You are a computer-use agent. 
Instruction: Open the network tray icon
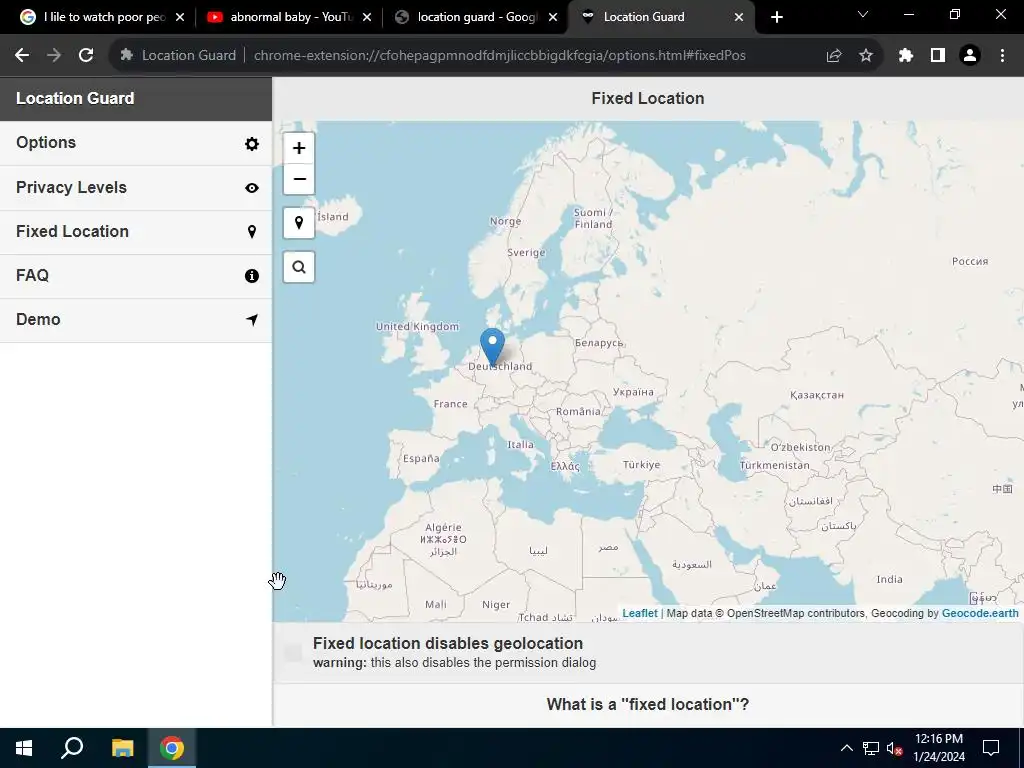(x=871, y=748)
